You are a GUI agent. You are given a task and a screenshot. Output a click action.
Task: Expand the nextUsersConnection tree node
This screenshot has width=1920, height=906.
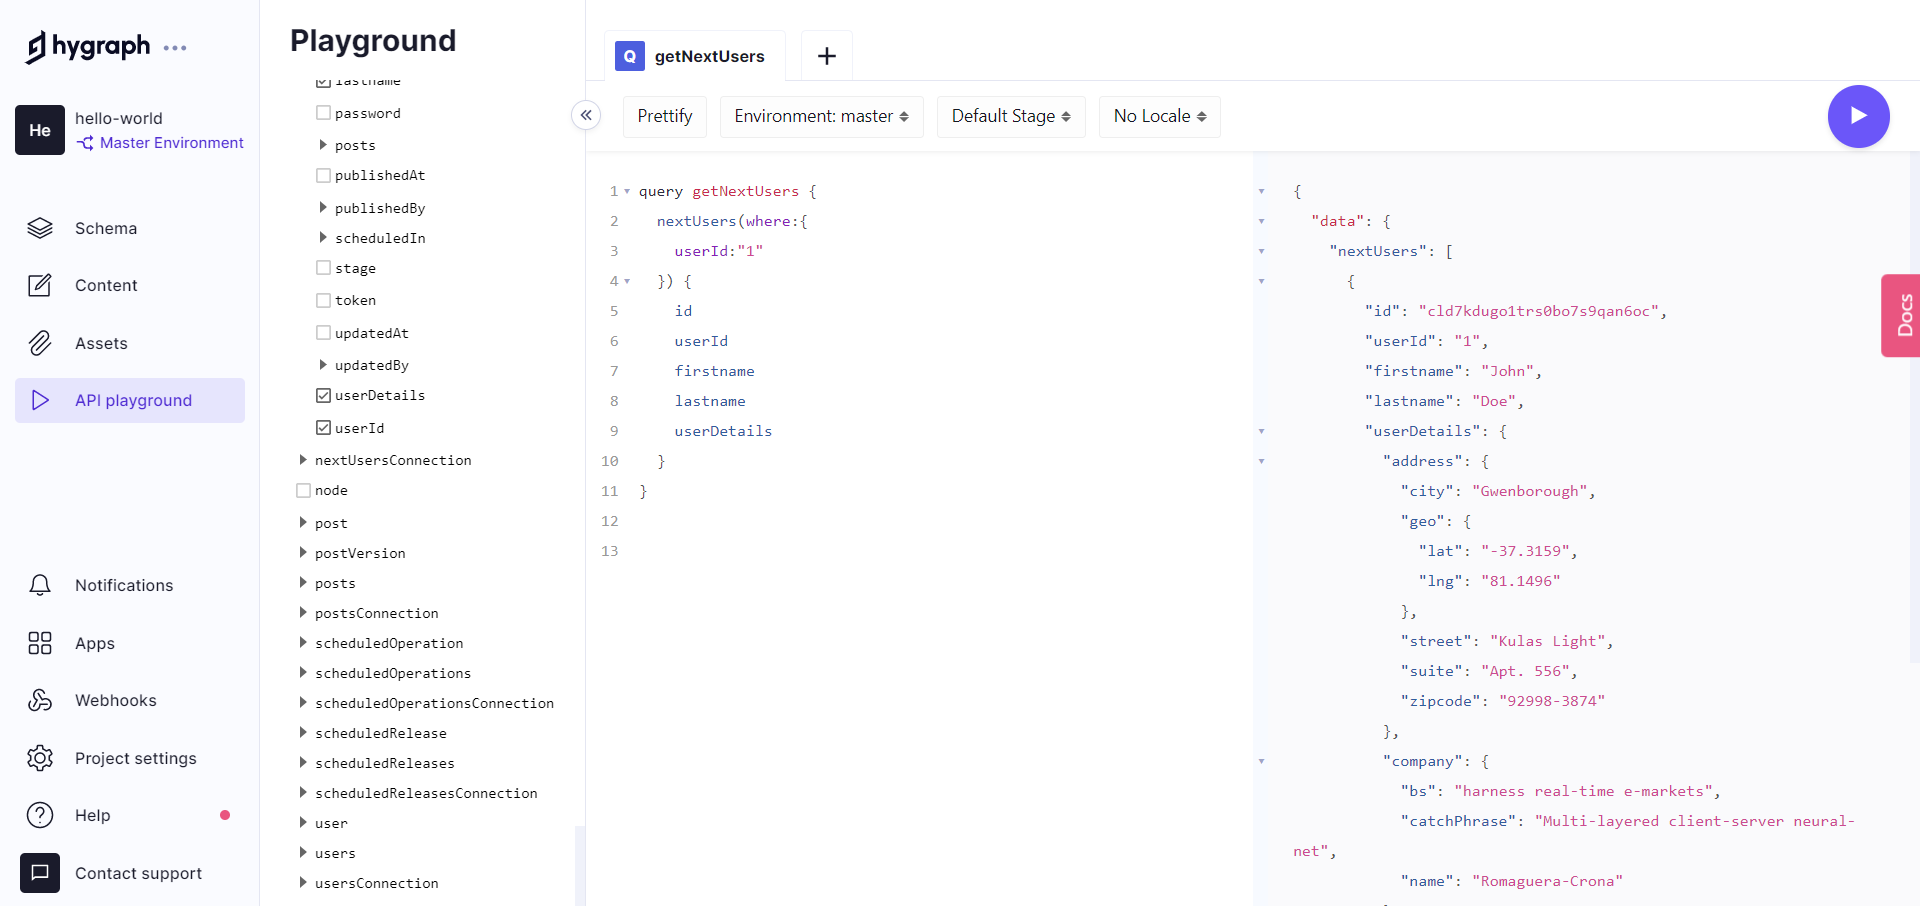tap(303, 460)
